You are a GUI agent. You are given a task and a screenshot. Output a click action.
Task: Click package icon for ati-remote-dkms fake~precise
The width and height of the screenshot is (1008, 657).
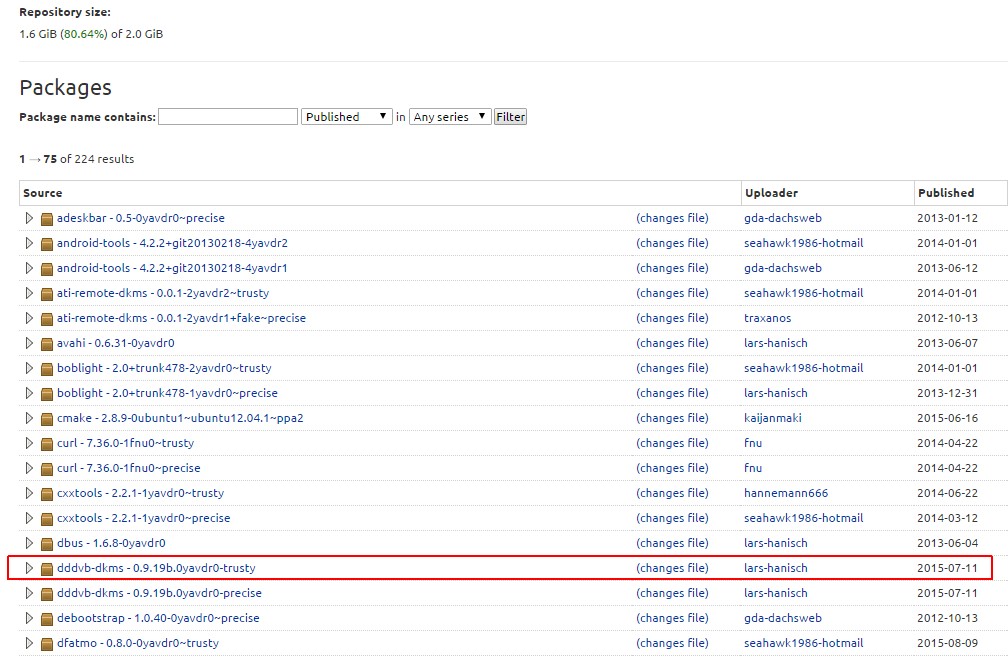click(x=47, y=319)
